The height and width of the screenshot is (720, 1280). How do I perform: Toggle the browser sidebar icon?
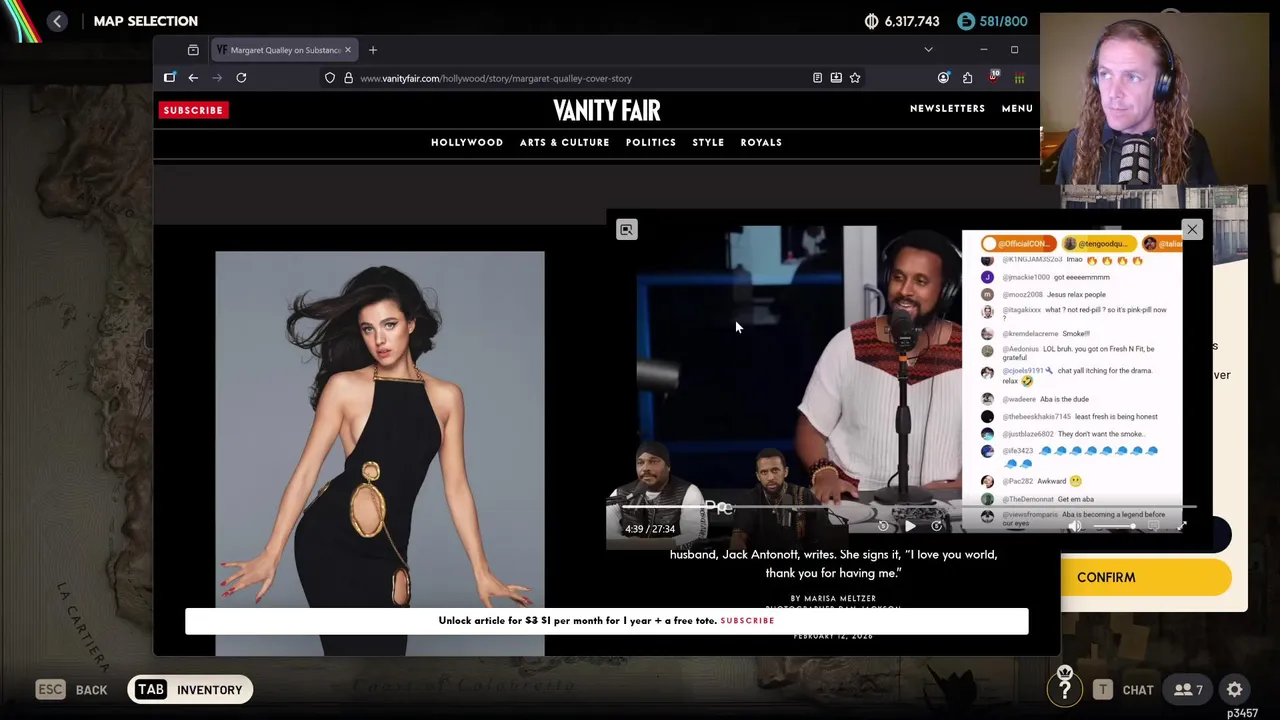[x=170, y=78]
